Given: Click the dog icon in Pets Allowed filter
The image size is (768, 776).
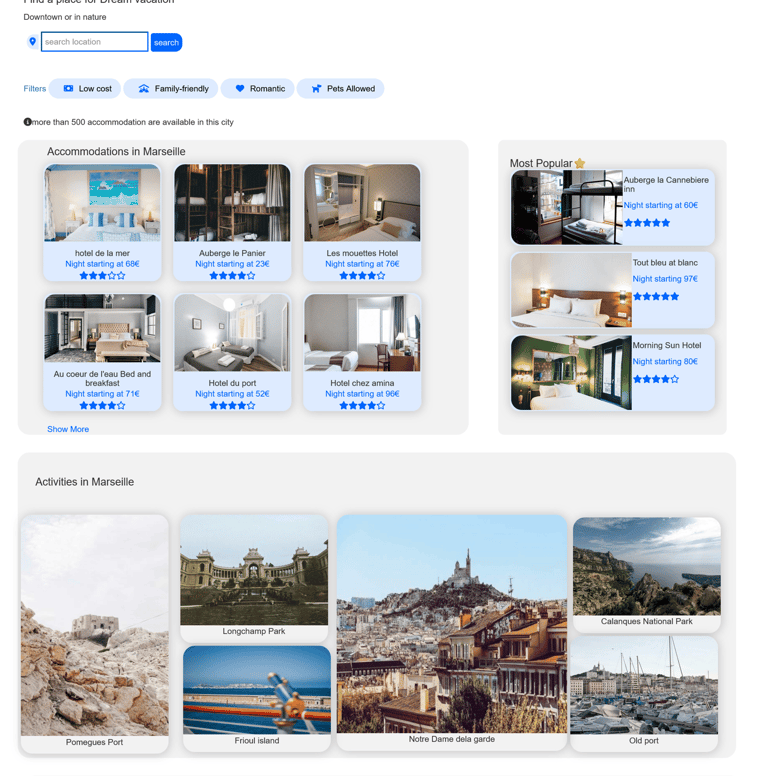Looking at the screenshot, I should point(316,89).
